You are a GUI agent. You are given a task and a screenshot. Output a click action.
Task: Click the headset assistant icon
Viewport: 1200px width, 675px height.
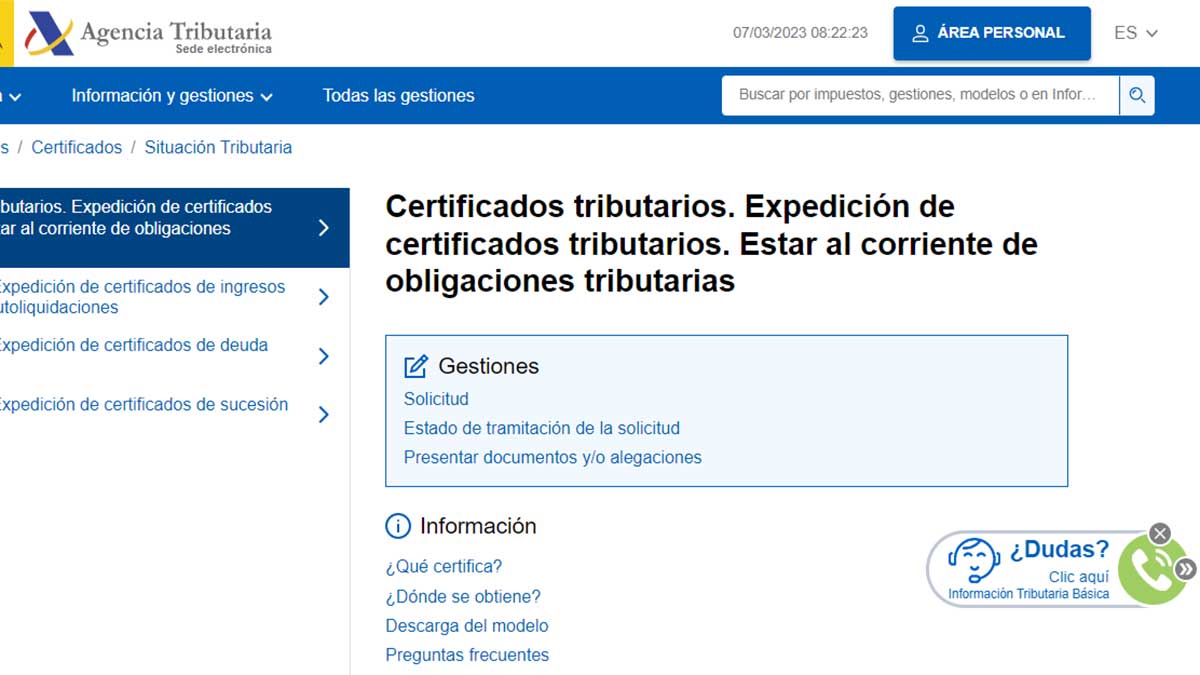click(x=974, y=560)
